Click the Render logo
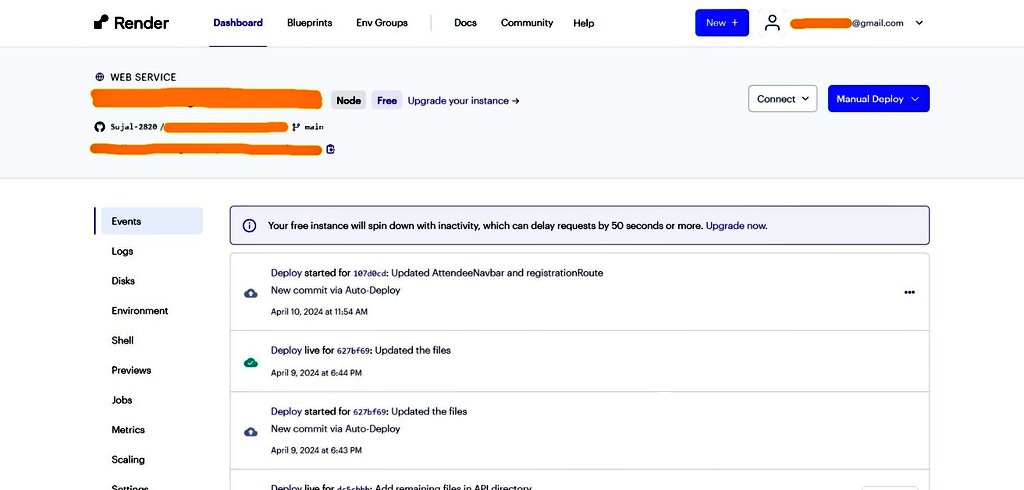The width and height of the screenshot is (1024, 490). 131,23
